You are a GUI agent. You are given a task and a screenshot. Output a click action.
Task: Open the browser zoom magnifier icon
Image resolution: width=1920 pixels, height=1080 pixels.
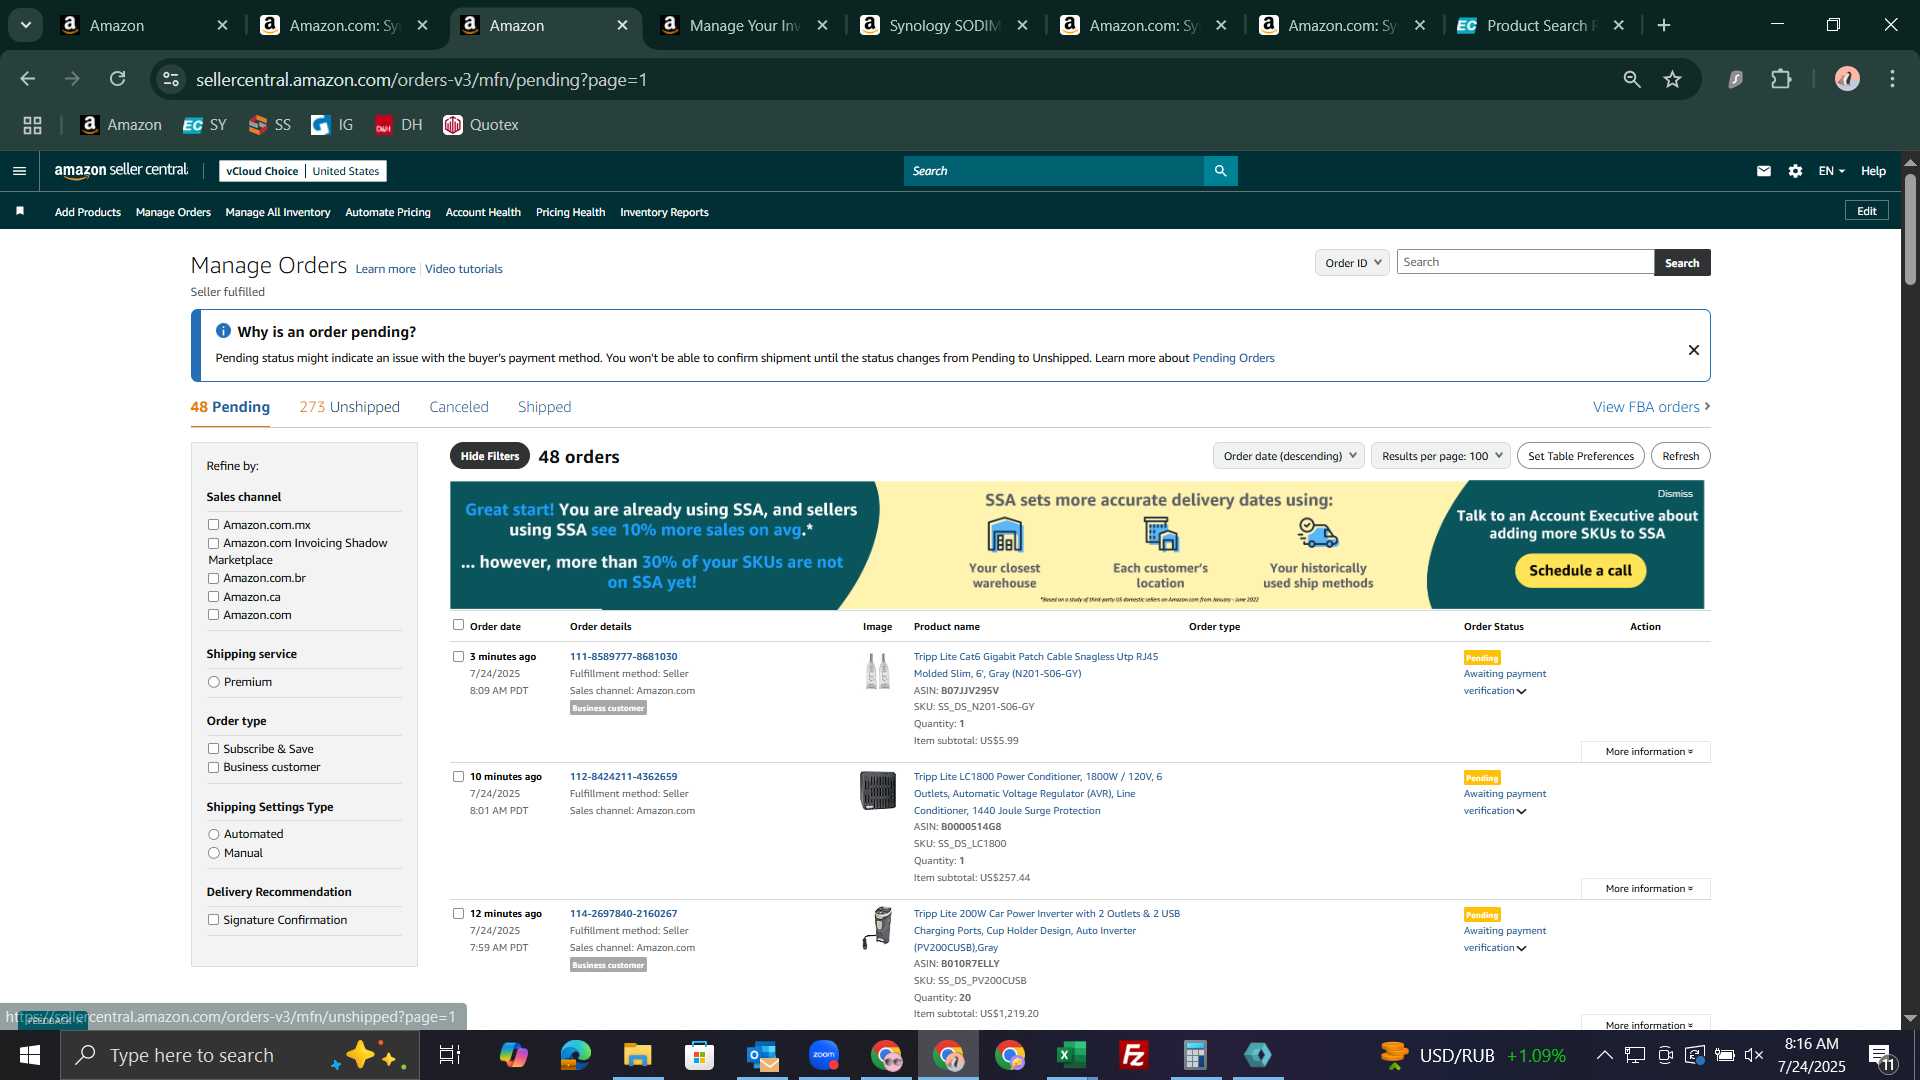[x=1632, y=79]
